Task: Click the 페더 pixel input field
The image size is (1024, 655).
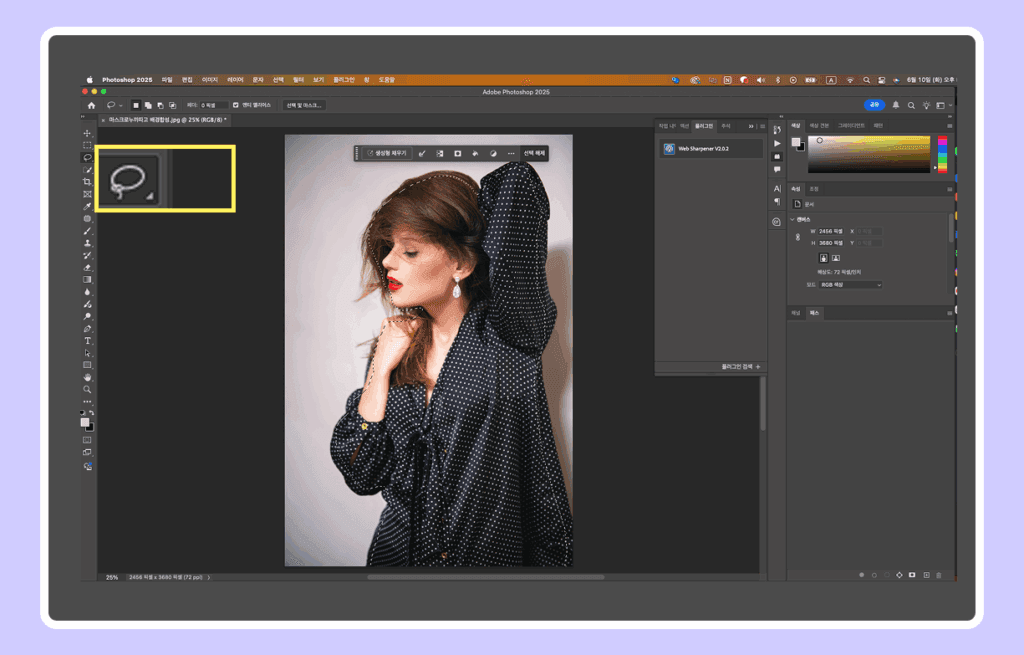Action: 214,105
